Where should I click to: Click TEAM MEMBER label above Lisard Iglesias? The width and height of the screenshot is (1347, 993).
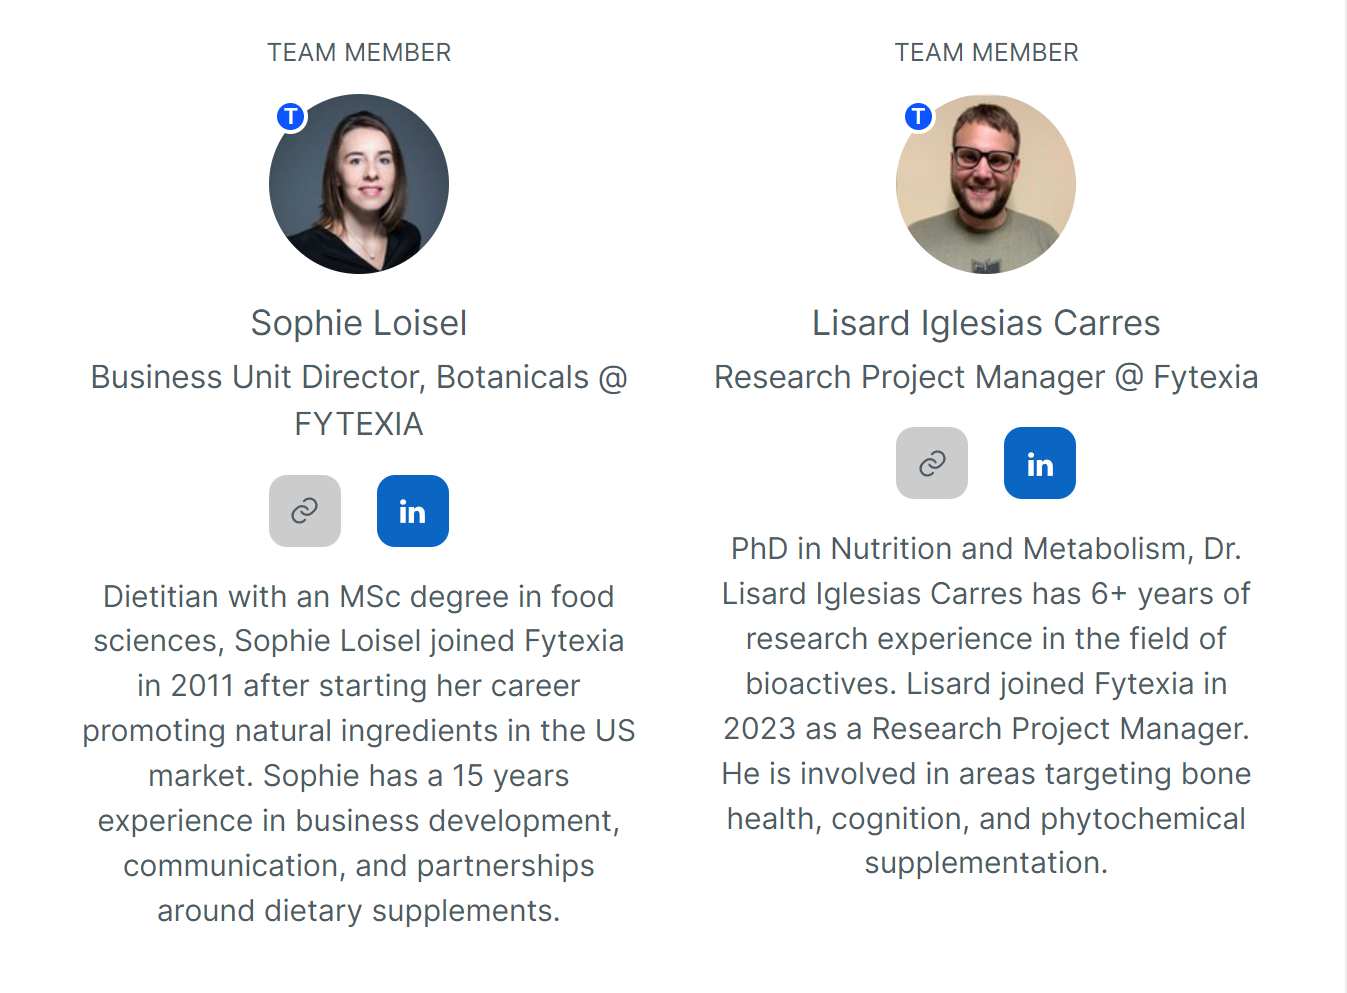point(986,52)
